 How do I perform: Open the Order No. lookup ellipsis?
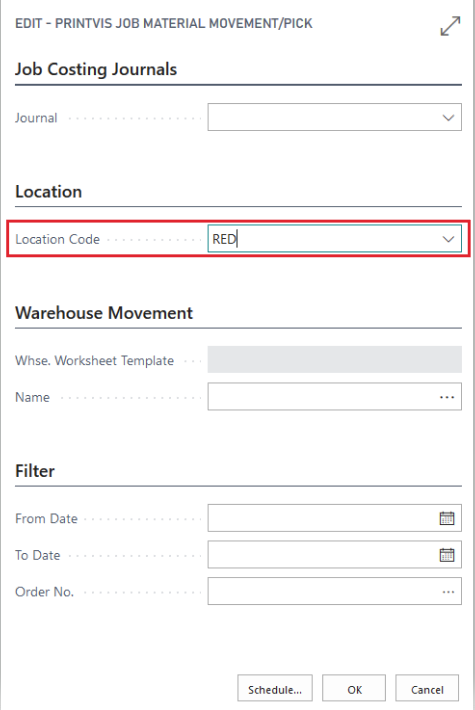click(448, 592)
